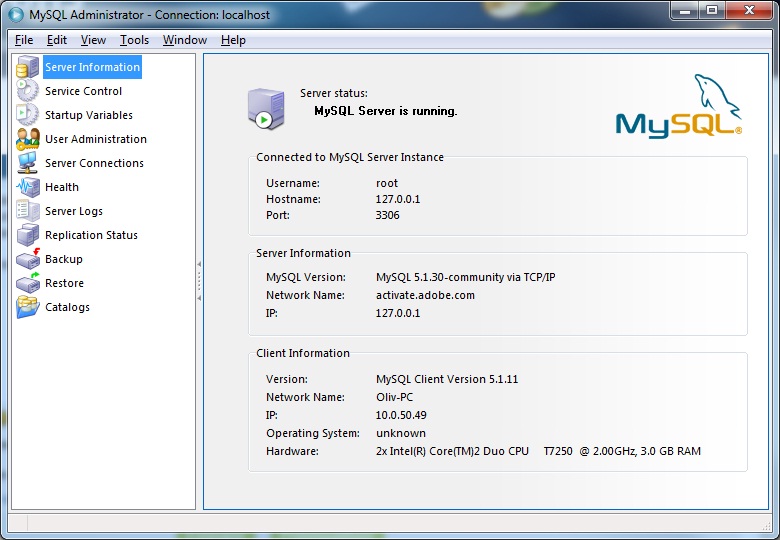Open the Restore section
The width and height of the screenshot is (780, 540).
[65, 283]
